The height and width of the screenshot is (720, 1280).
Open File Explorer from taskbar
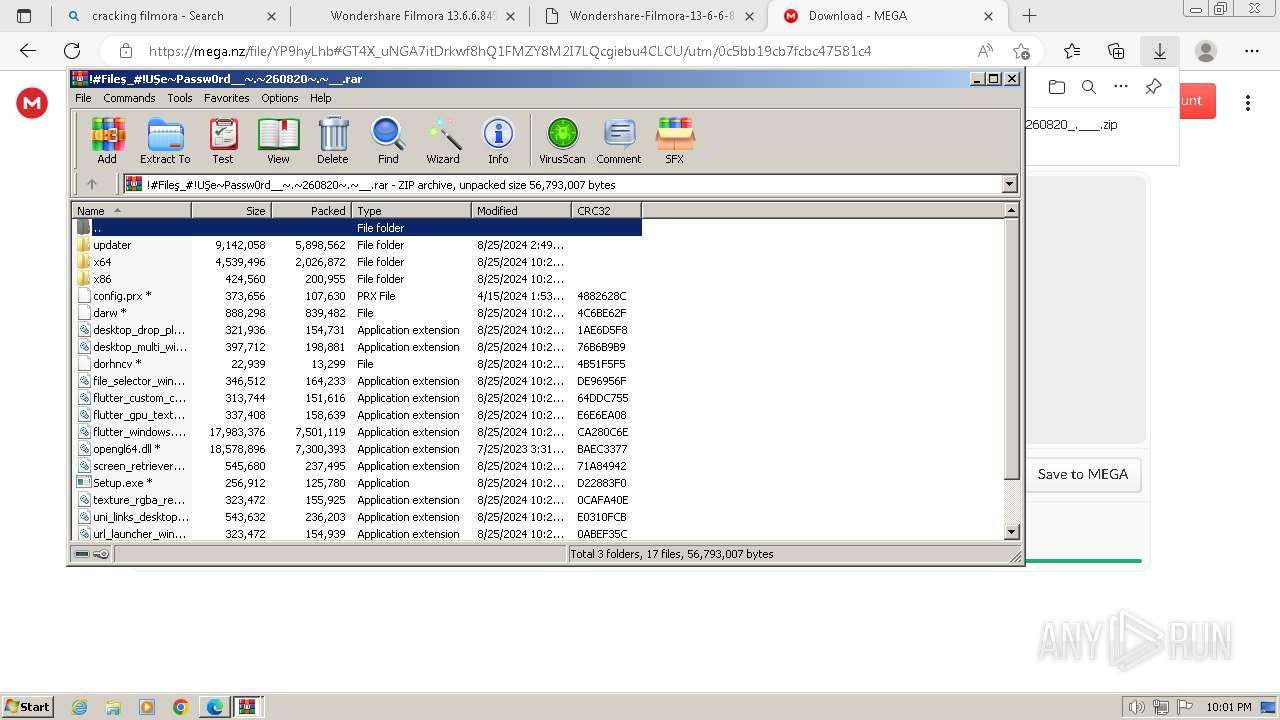[x=113, y=707]
